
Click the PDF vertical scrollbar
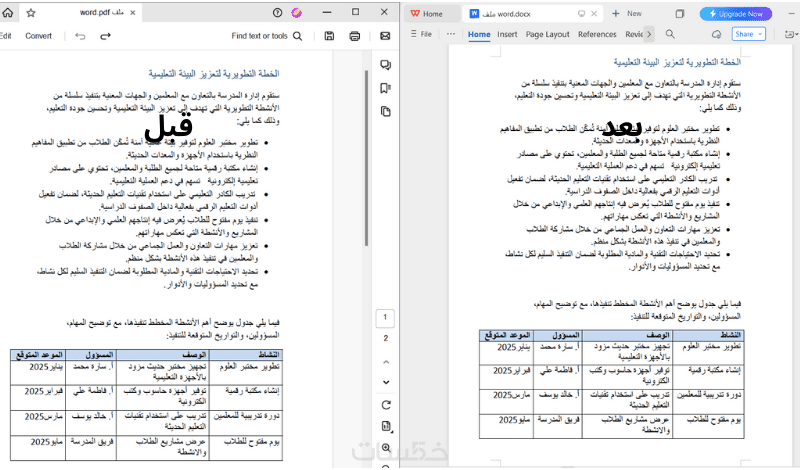pos(366,159)
